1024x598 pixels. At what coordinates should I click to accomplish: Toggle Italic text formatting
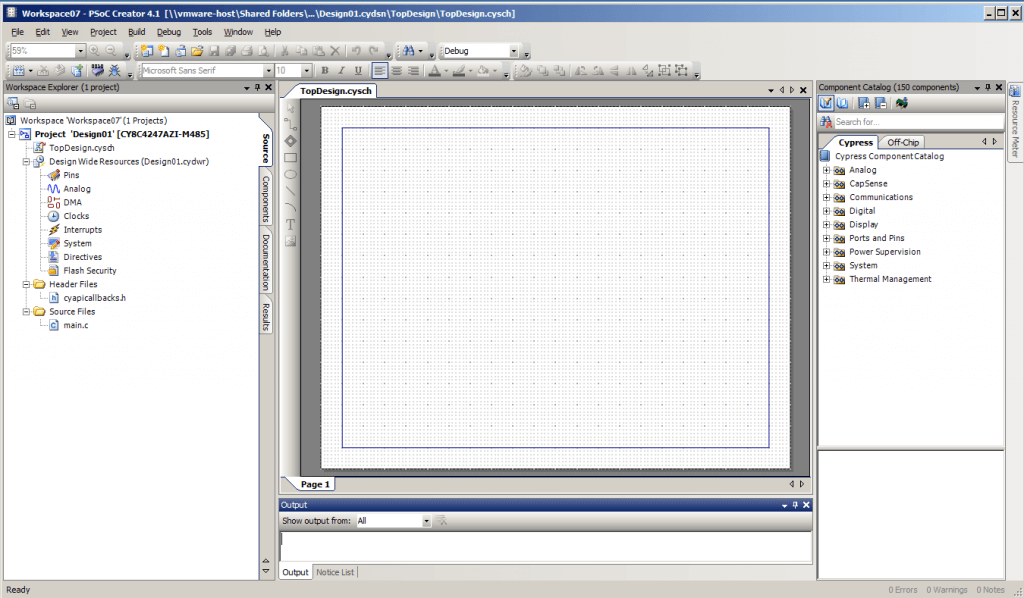tap(341, 71)
